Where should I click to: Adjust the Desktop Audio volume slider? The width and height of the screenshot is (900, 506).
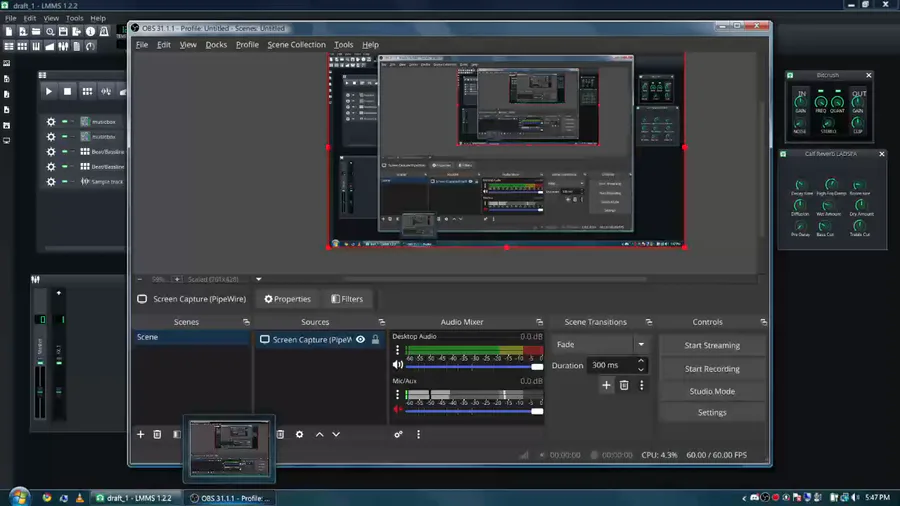click(474, 367)
